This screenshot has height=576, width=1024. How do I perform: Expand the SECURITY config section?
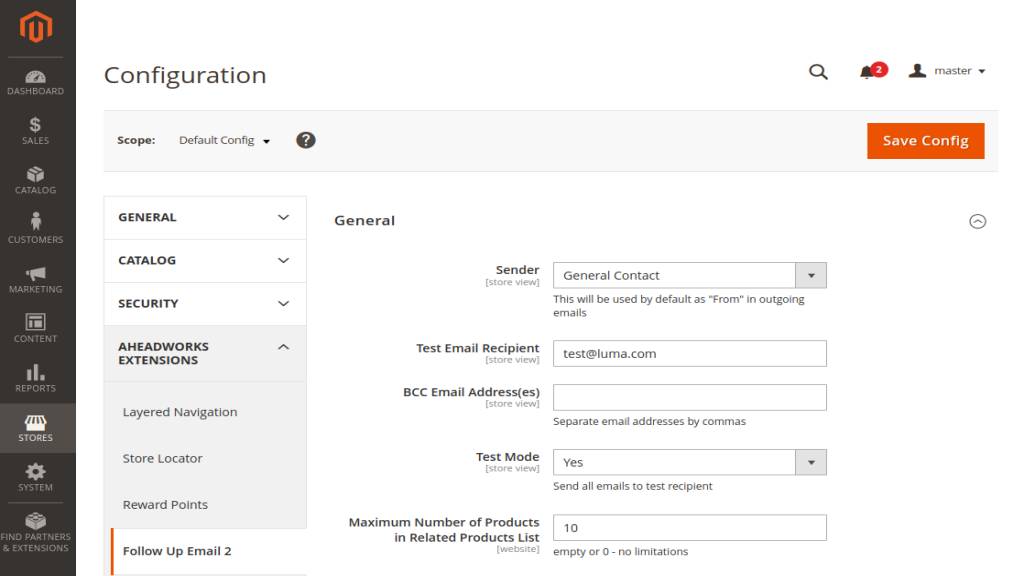tap(205, 304)
